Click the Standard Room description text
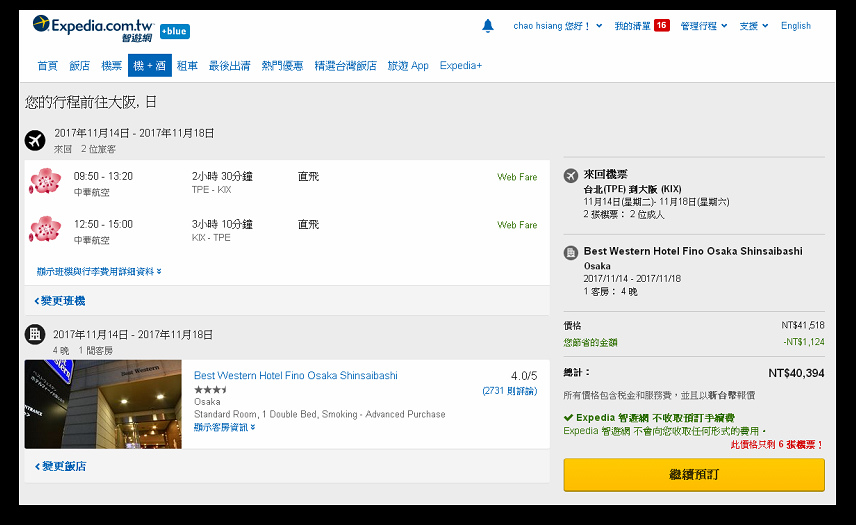 coord(319,414)
